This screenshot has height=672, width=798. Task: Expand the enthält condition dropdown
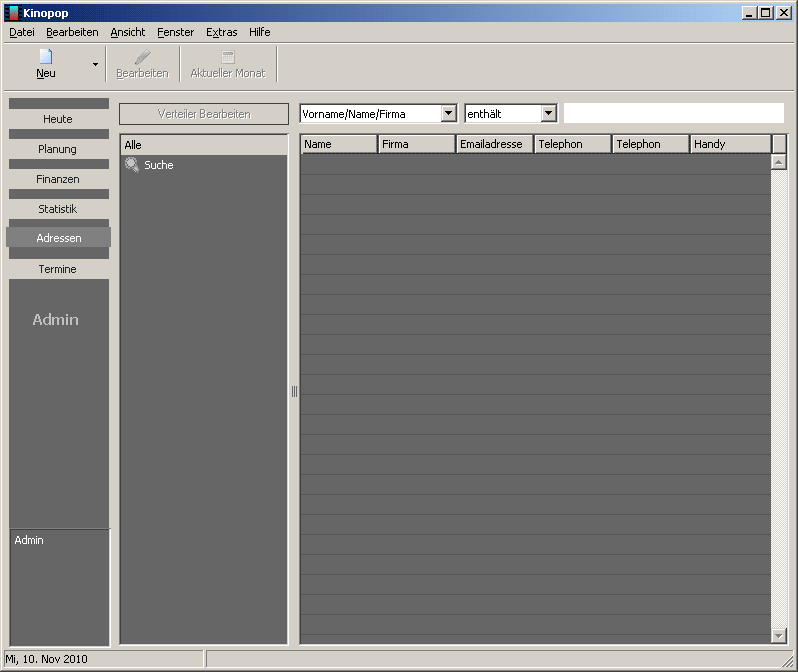pos(548,114)
